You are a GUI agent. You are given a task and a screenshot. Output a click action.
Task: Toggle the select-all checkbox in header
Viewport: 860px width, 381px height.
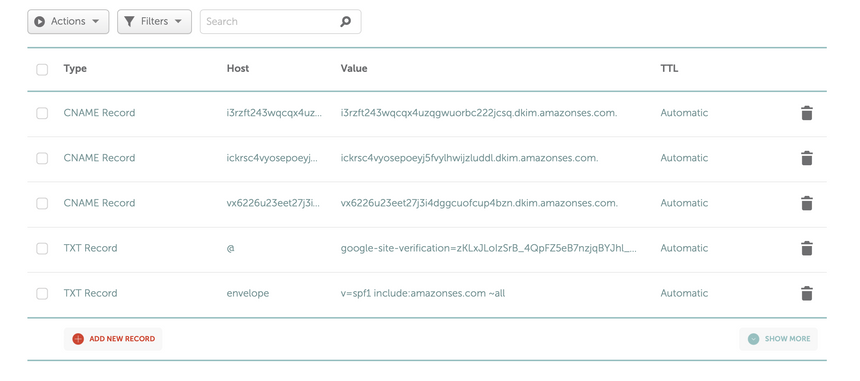[x=42, y=70]
